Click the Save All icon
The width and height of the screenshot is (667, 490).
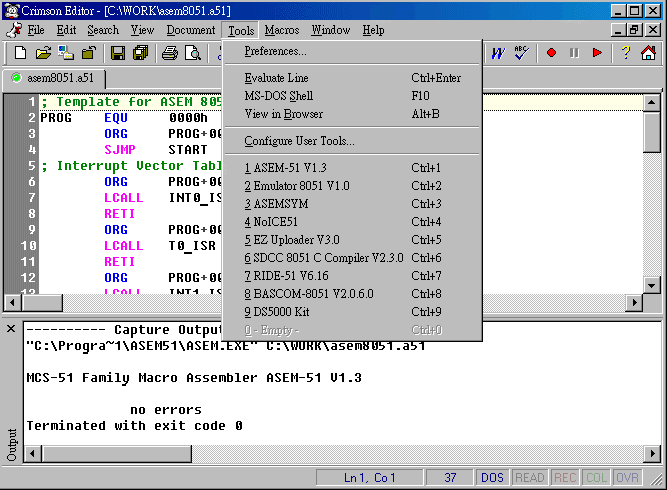coord(140,53)
